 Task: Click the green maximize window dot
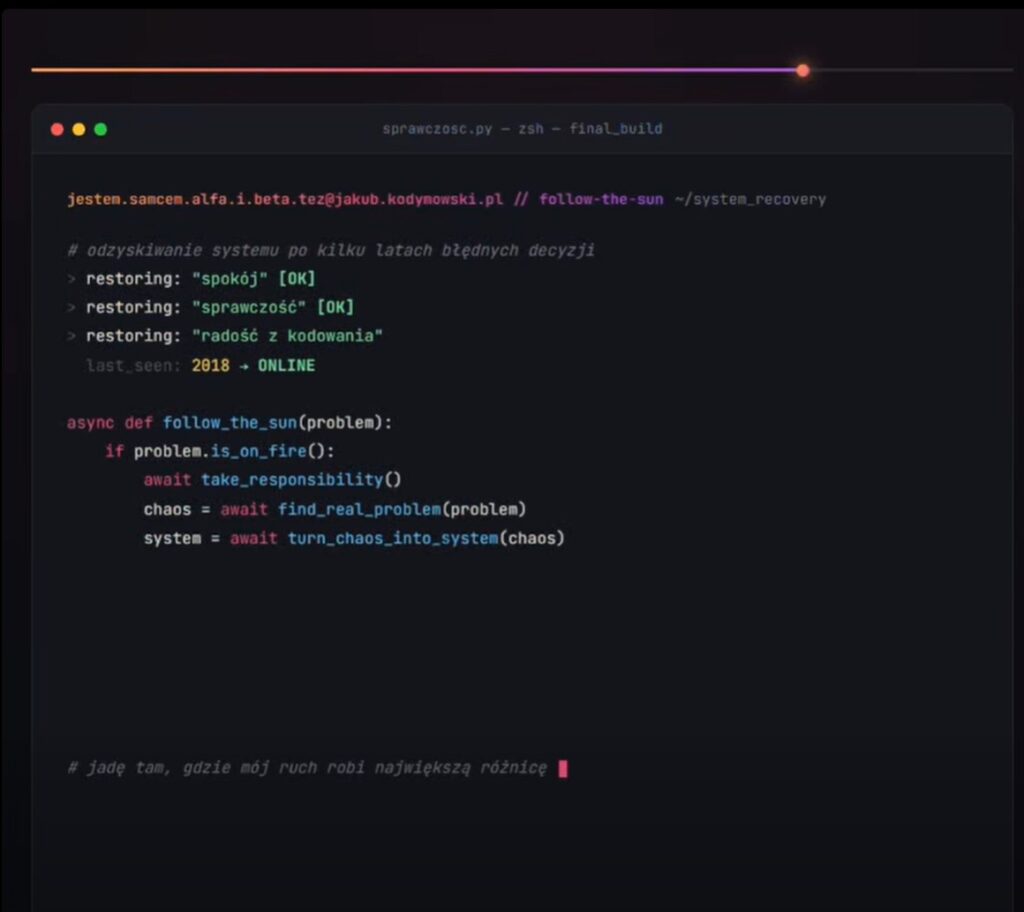pyautogui.click(x=101, y=129)
